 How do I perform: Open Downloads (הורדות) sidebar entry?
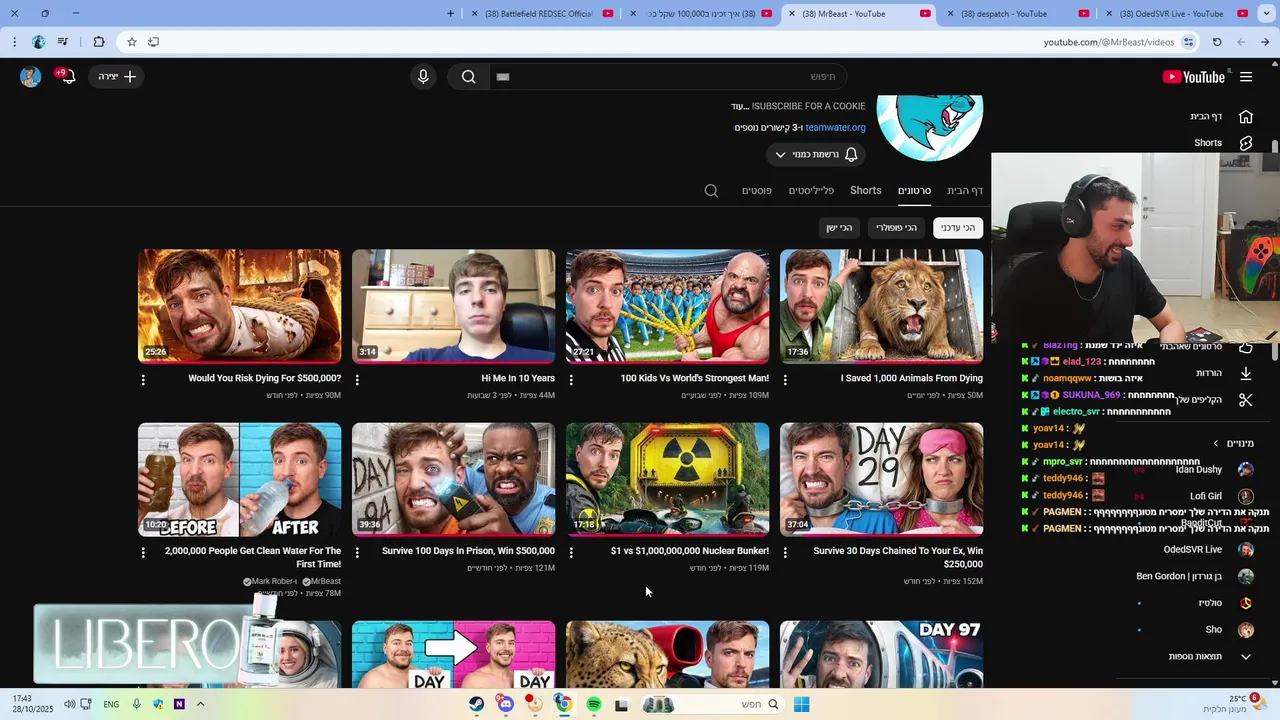click(x=1224, y=373)
